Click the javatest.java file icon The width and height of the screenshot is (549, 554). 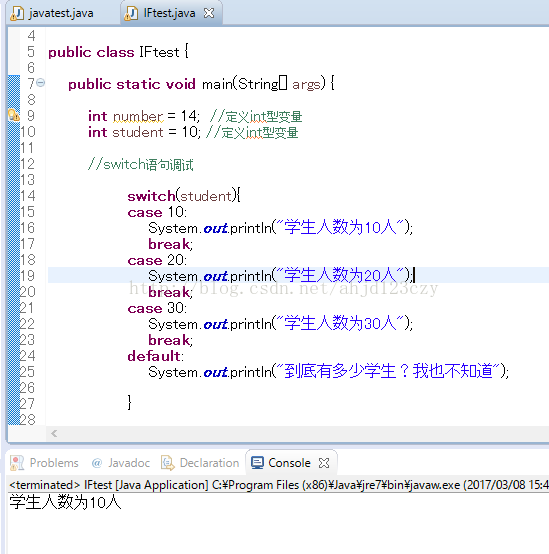coord(17,14)
